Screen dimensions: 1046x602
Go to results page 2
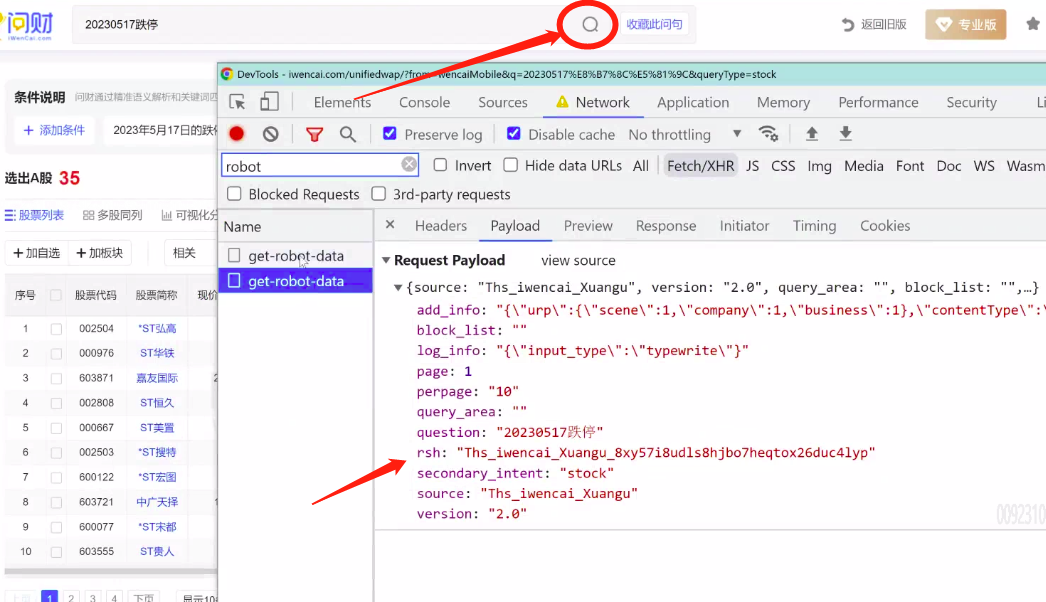click(x=71, y=597)
